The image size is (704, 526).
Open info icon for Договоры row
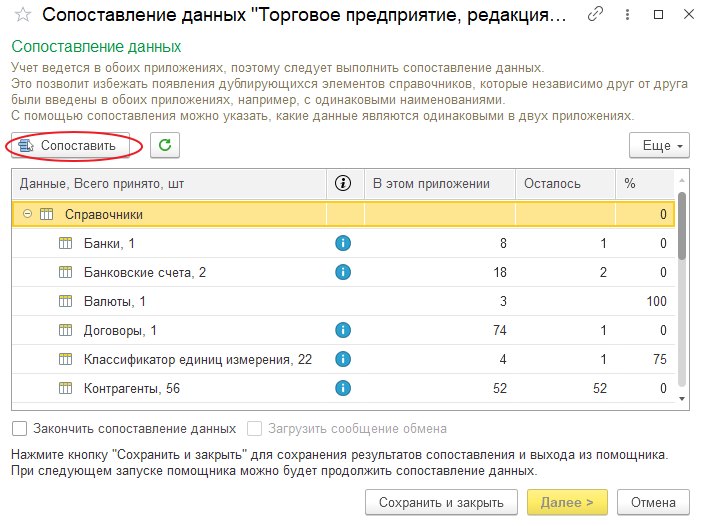coord(343,330)
